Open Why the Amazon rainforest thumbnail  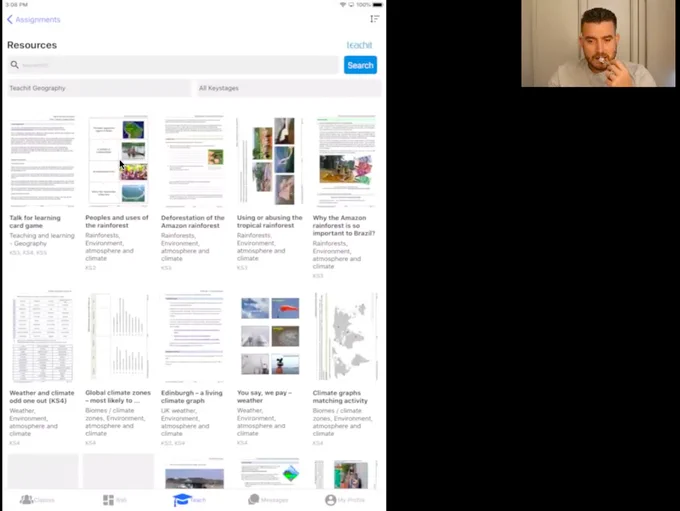(x=346, y=161)
